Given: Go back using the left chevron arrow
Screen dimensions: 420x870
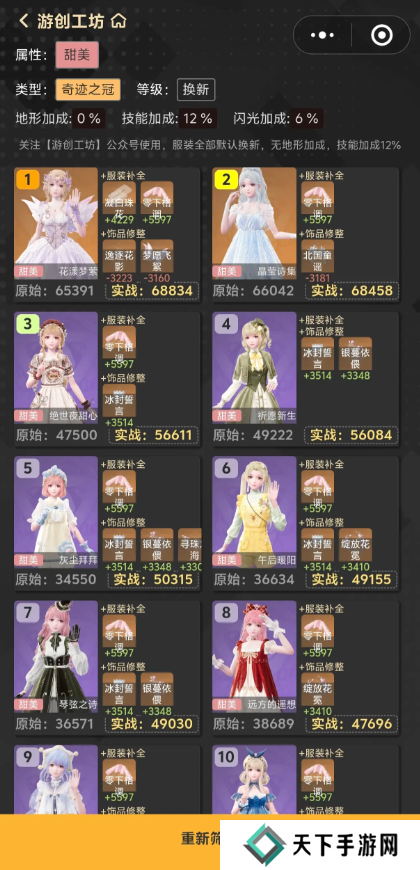Looking at the screenshot, I should [x=23, y=21].
